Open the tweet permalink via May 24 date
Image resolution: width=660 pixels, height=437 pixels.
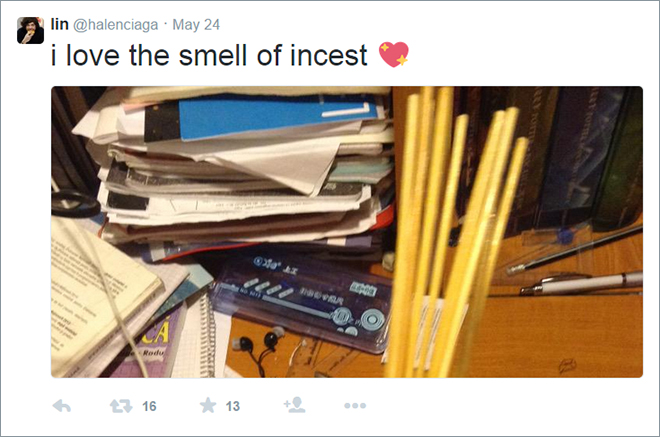(x=196, y=25)
